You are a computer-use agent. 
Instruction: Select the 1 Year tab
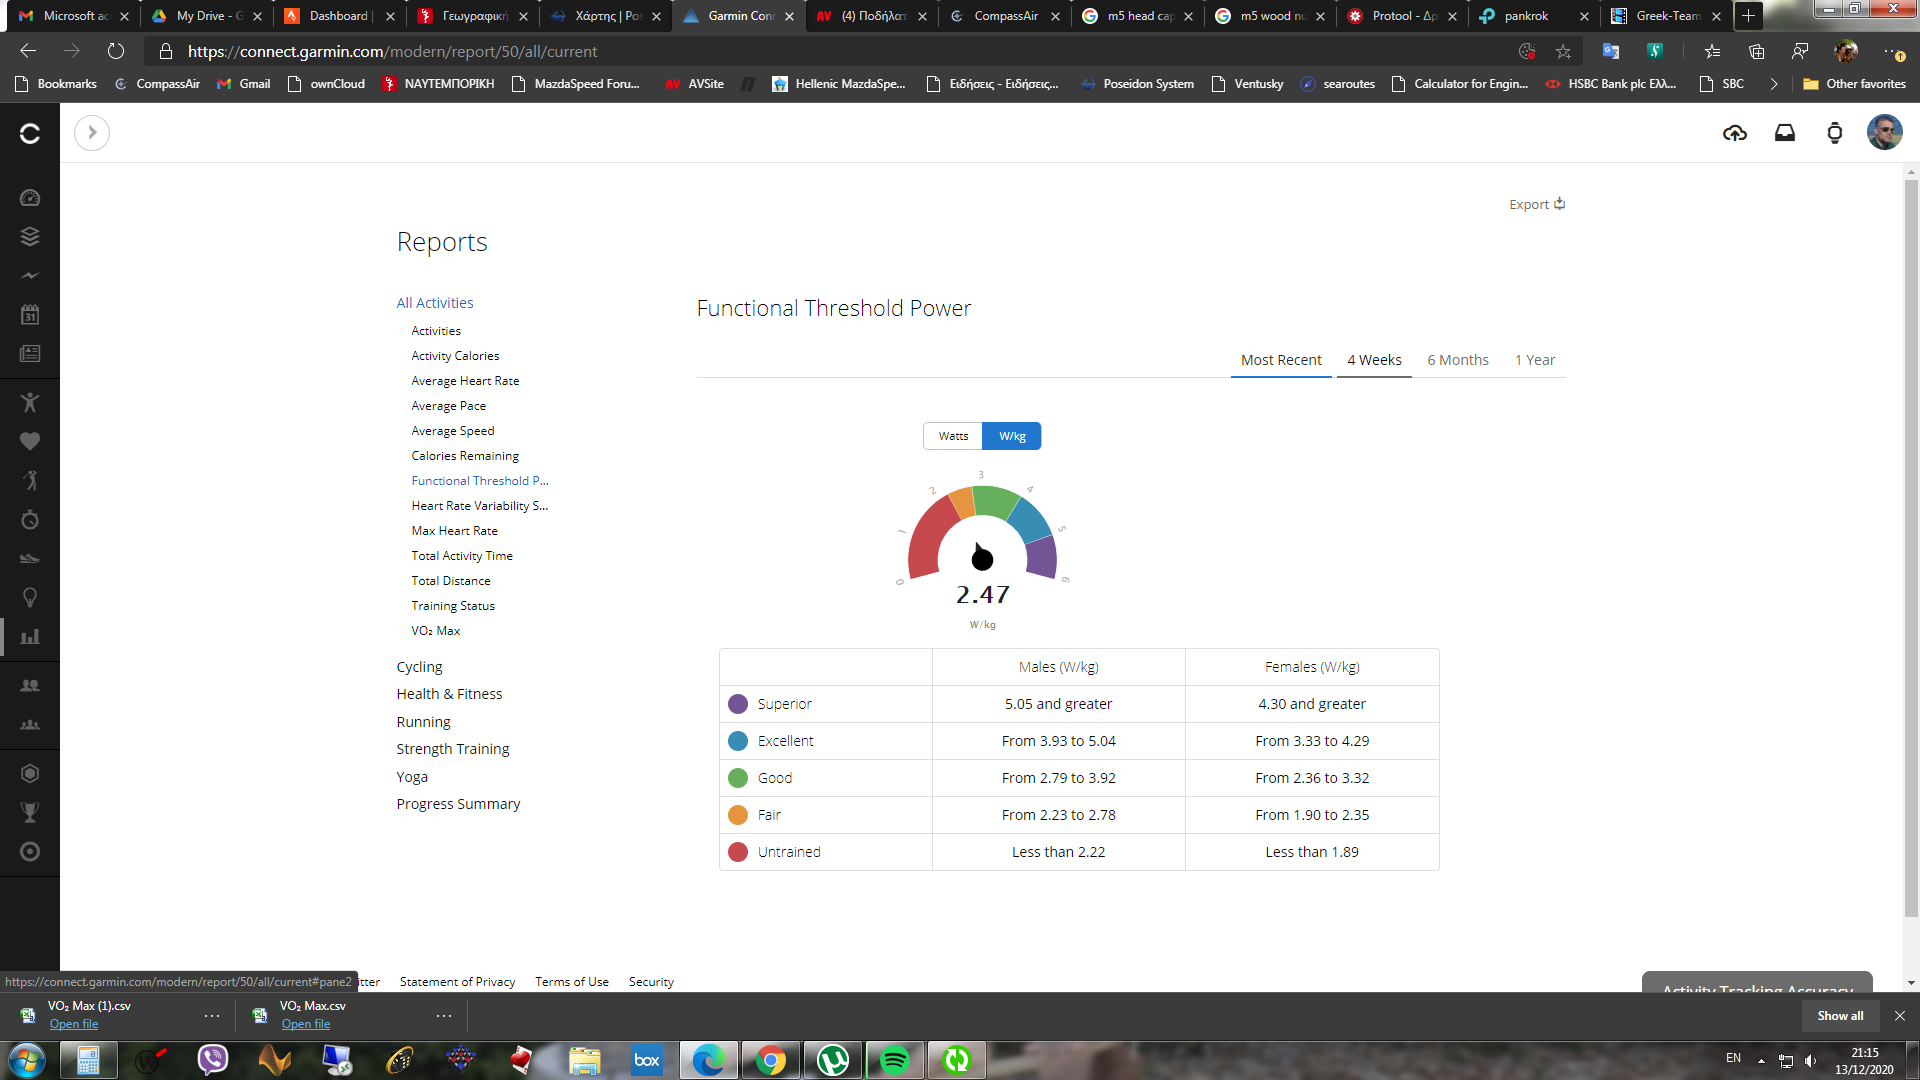pyautogui.click(x=1535, y=360)
